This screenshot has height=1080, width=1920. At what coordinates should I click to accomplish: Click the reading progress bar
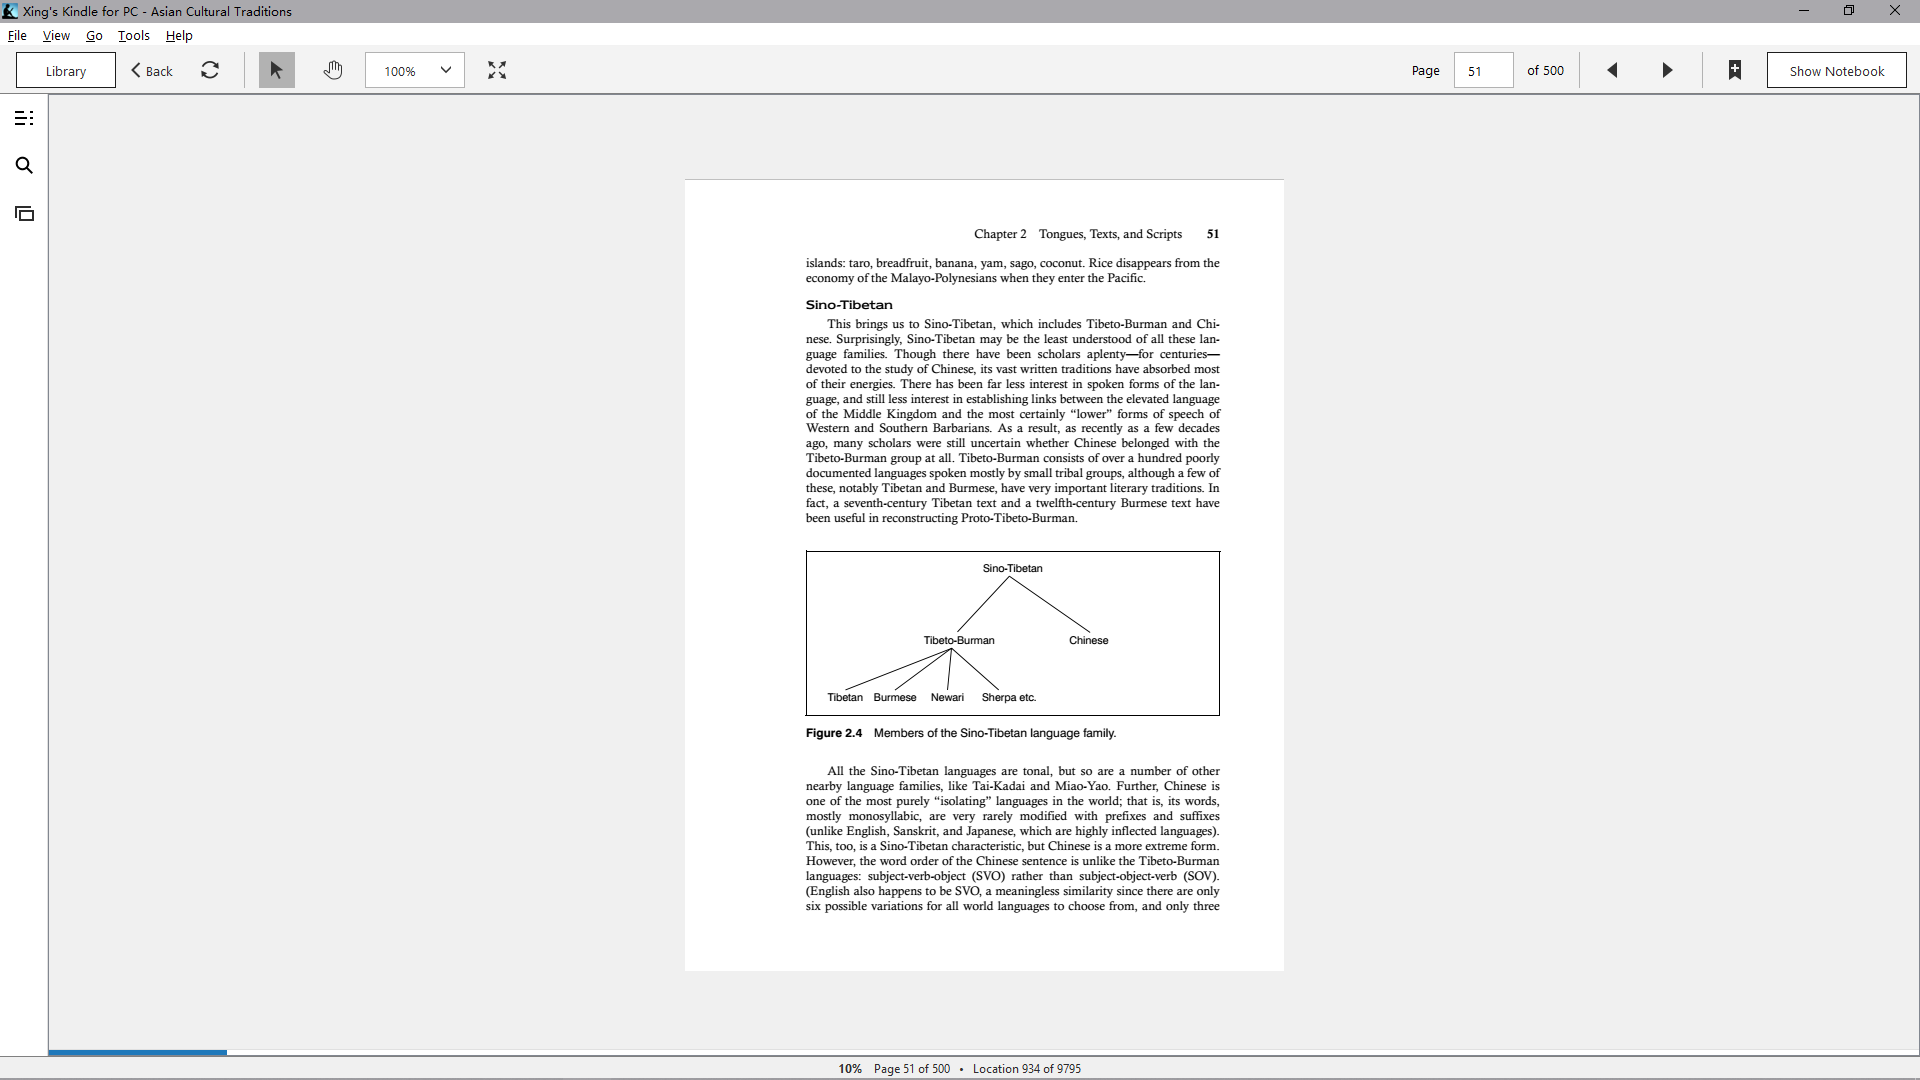point(984,1053)
